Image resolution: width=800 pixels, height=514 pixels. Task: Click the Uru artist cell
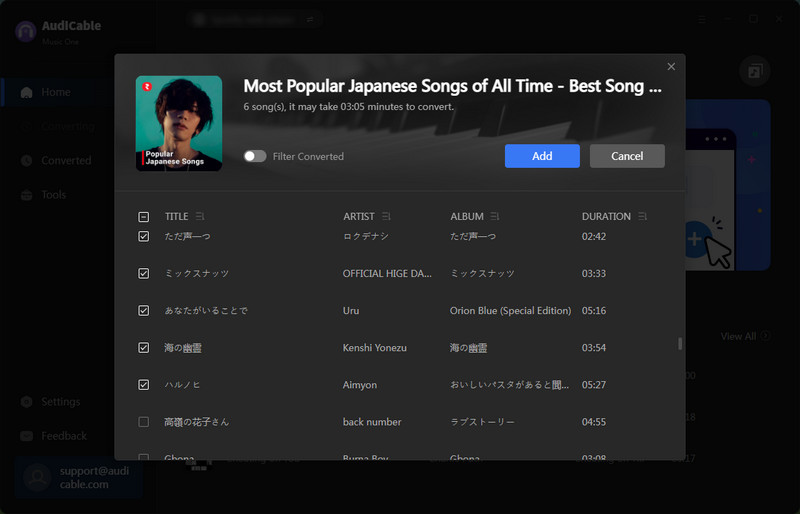pos(351,310)
